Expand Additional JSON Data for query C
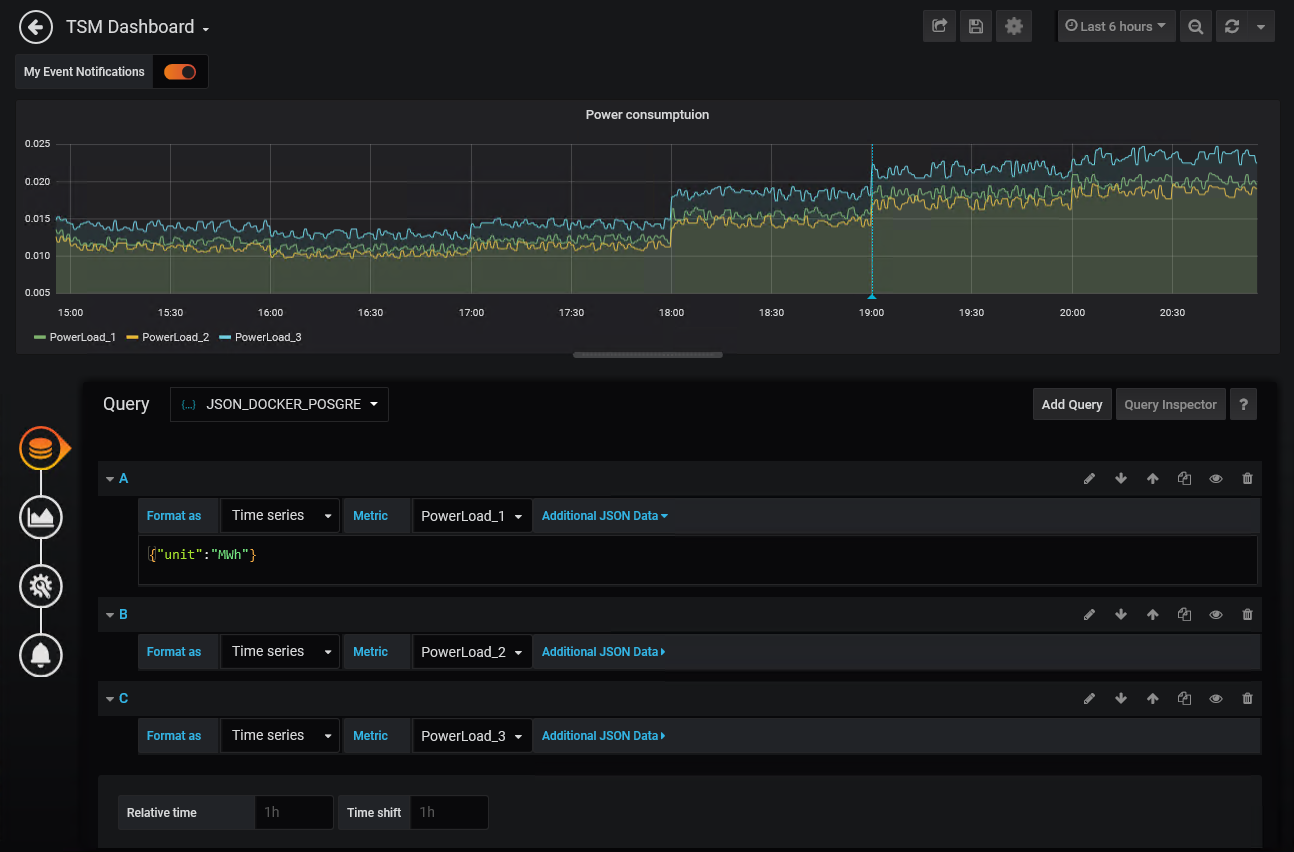This screenshot has width=1294, height=852. click(603, 736)
